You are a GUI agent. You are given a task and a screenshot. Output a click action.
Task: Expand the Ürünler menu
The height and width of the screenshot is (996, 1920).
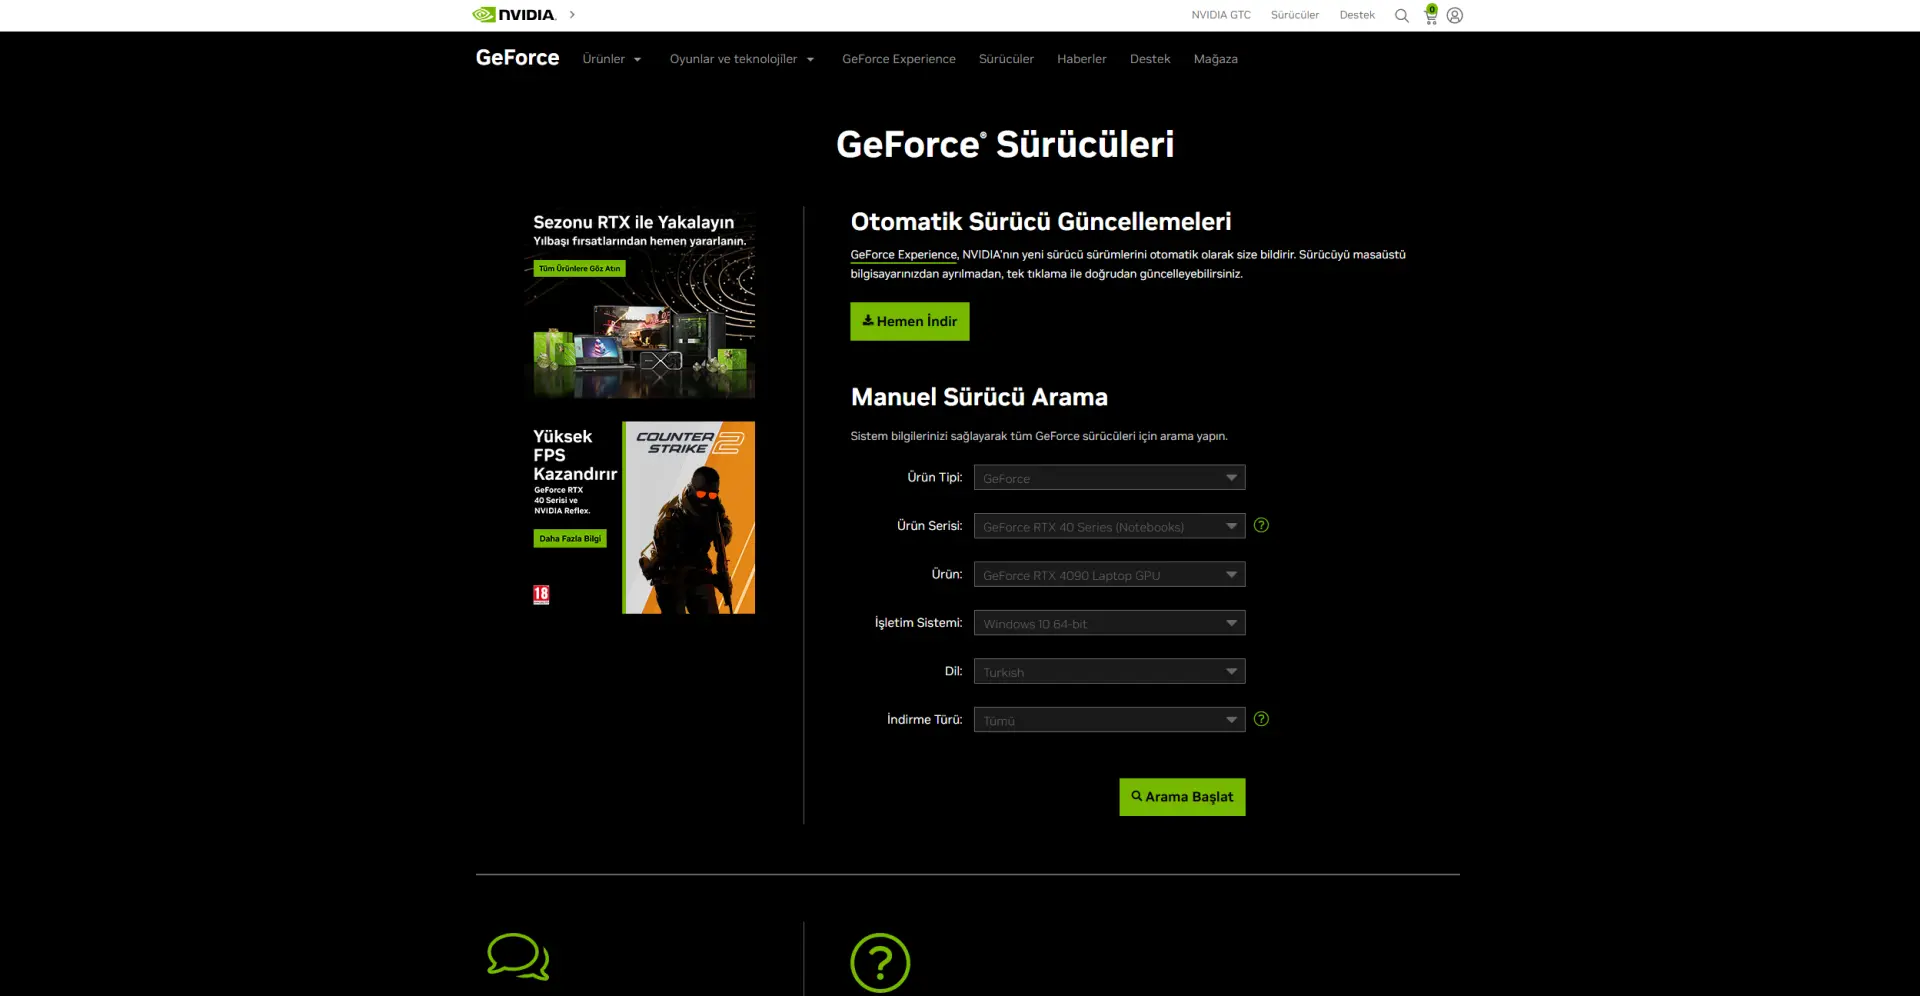tap(612, 59)
